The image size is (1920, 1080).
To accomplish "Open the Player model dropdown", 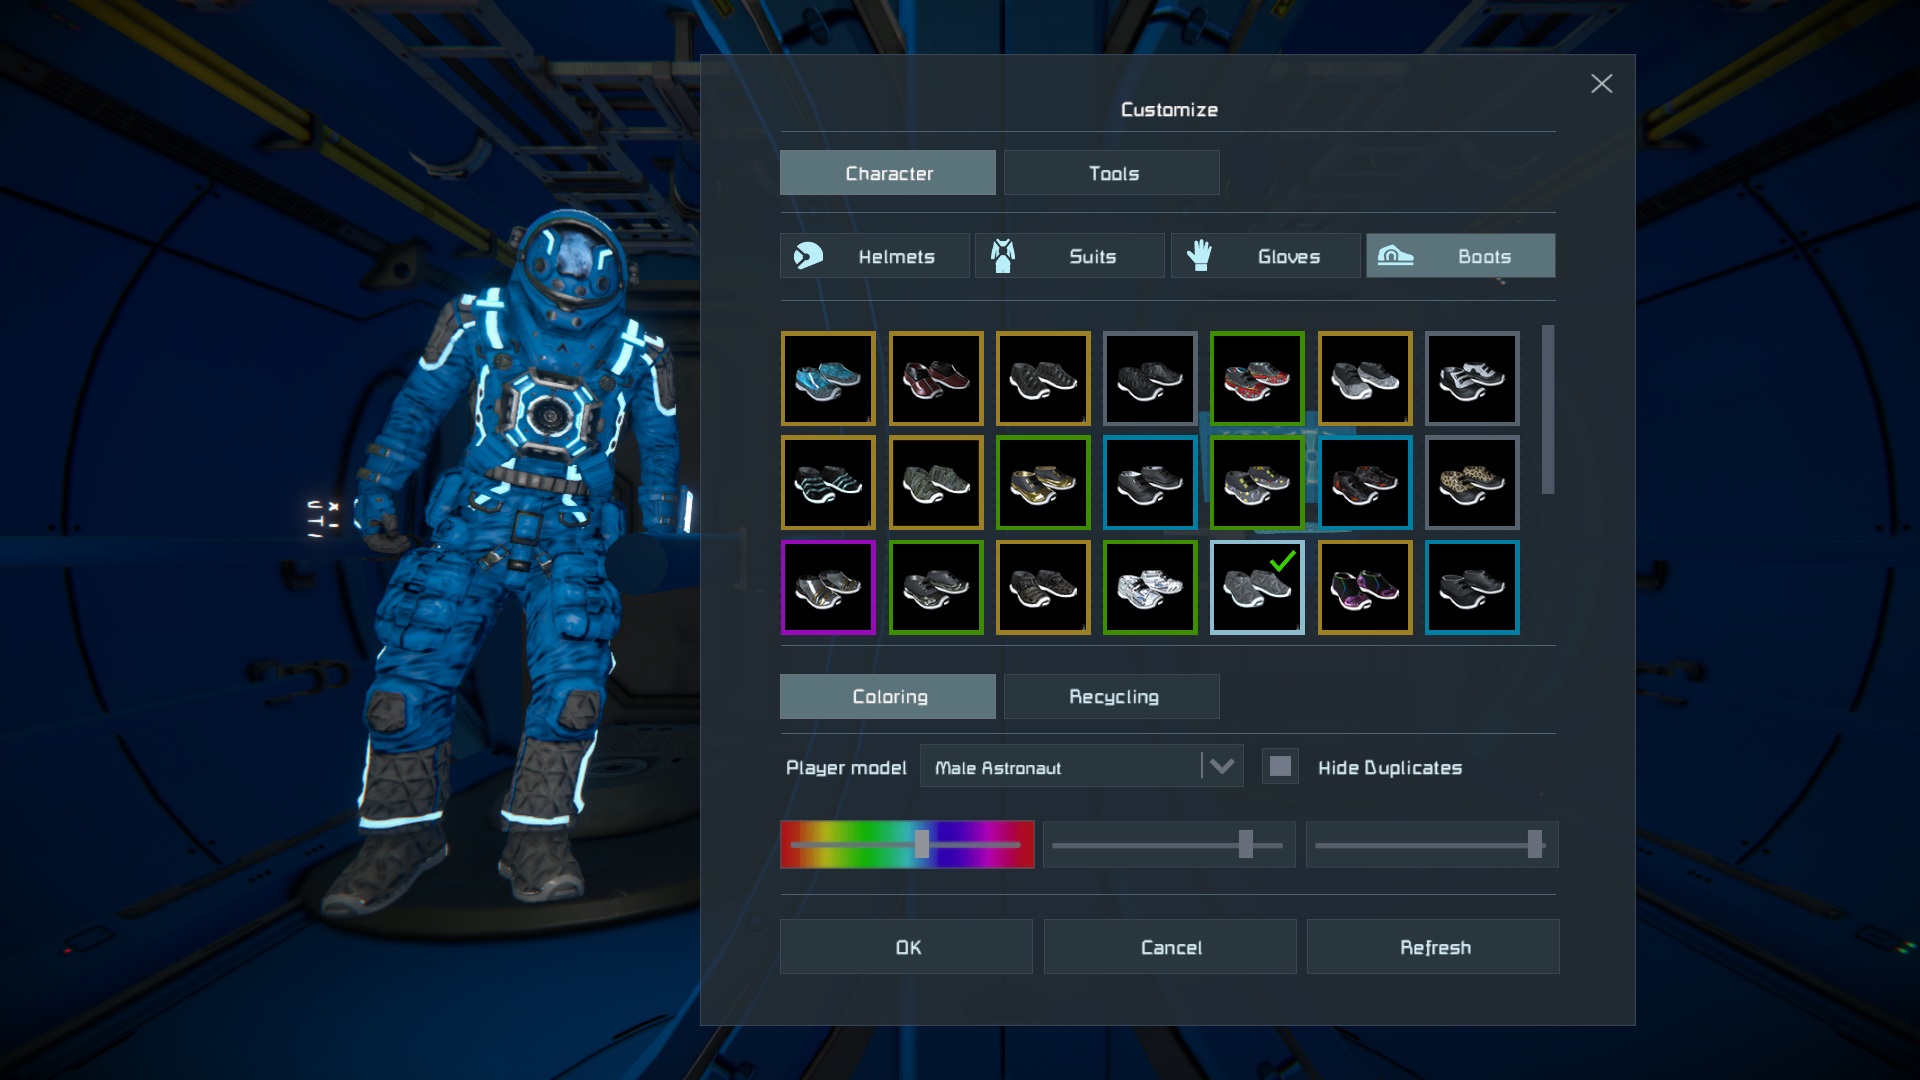I will click(x=1060, y=767).
